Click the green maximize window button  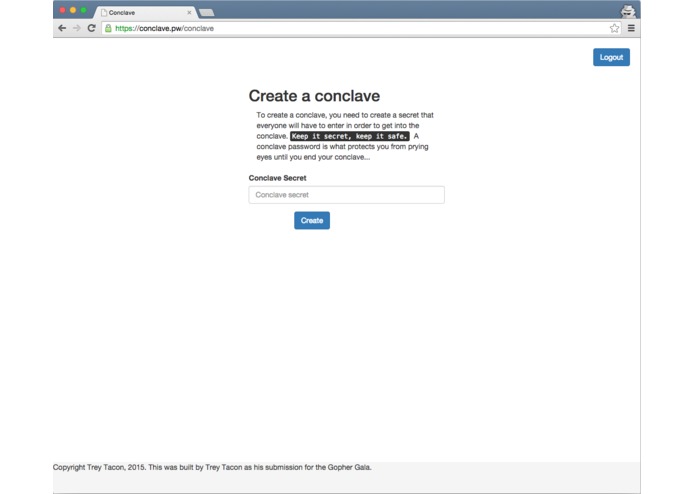point(83,10)
